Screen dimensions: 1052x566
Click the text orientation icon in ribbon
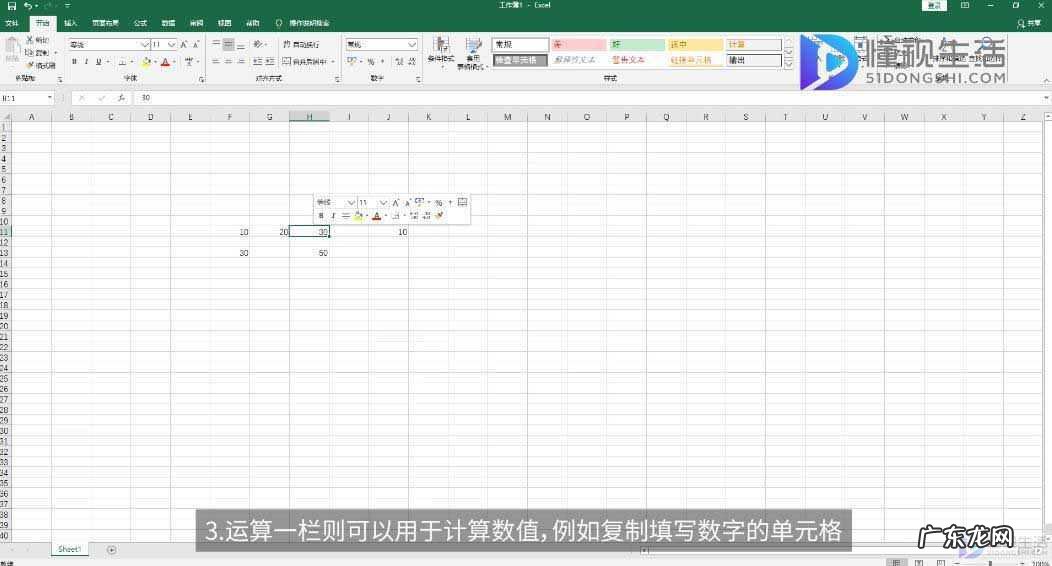point(259,44)
